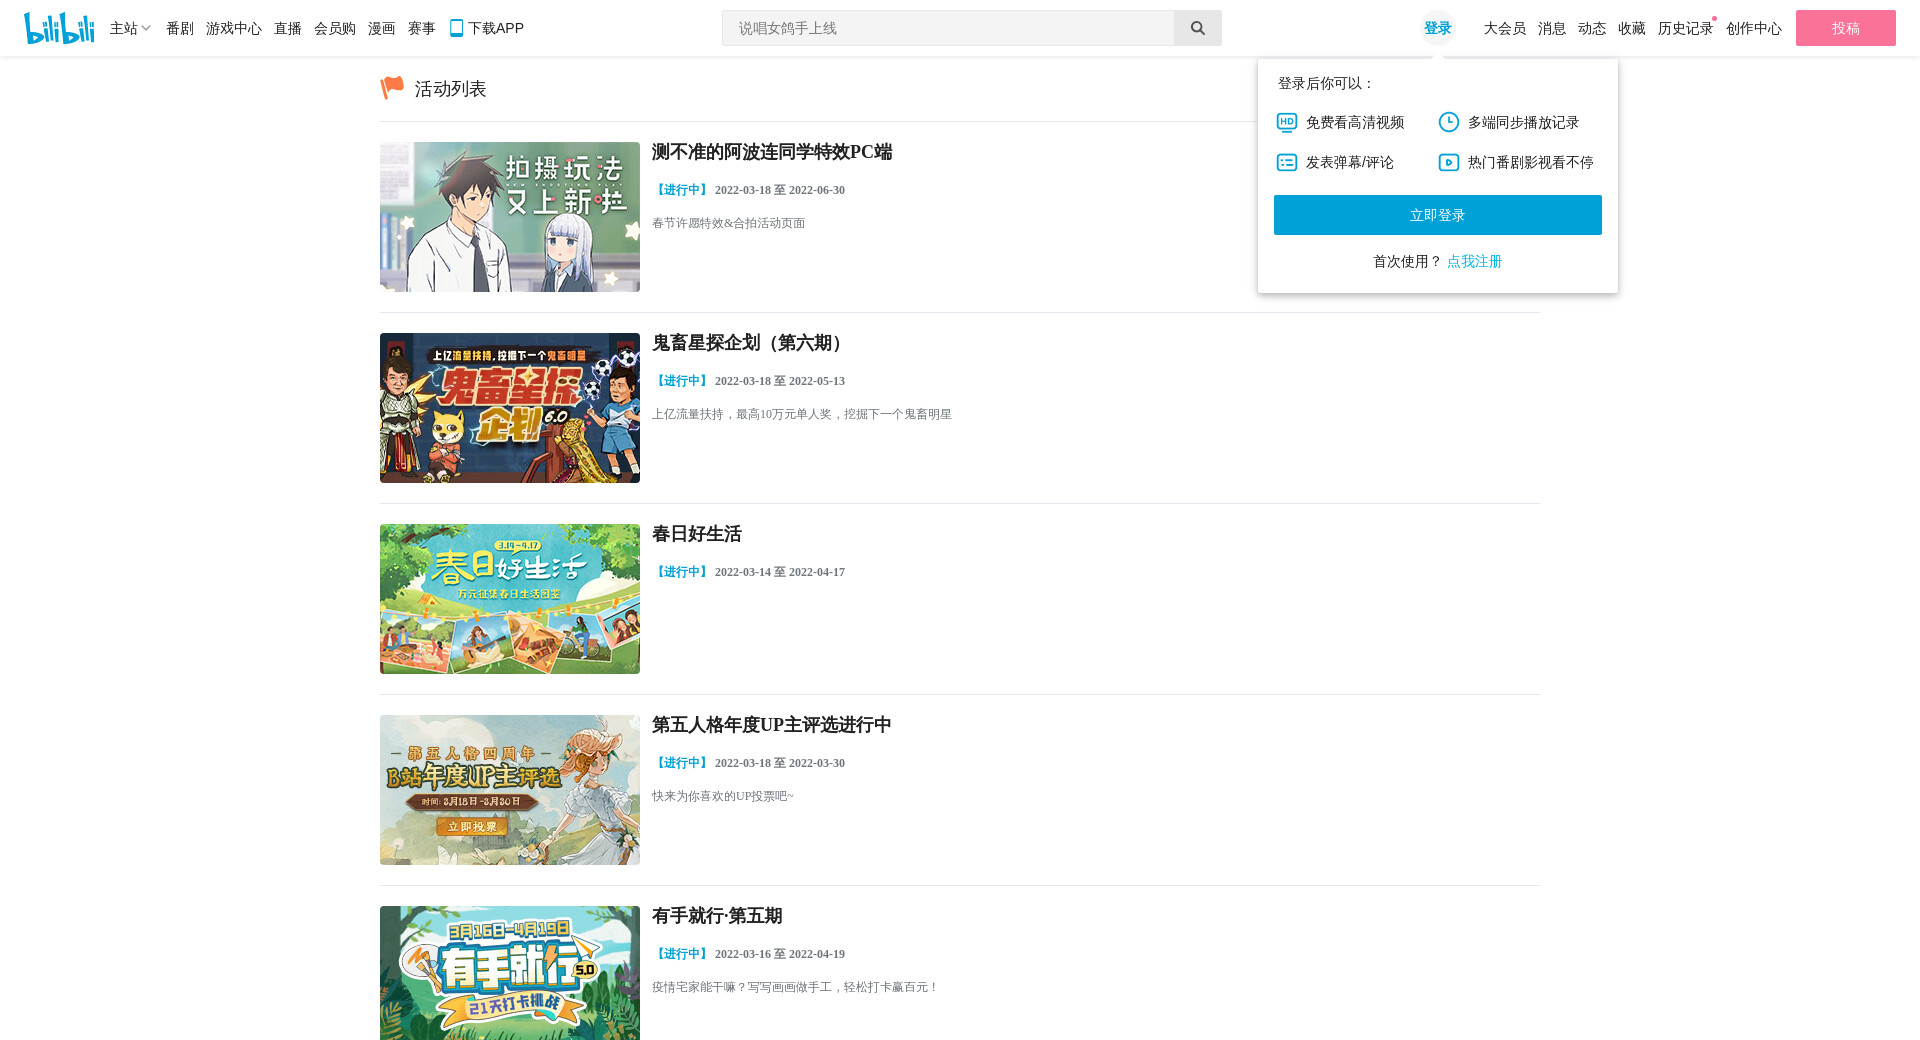
Task: Click the 点我注册 link
Action: (1474, 261)
